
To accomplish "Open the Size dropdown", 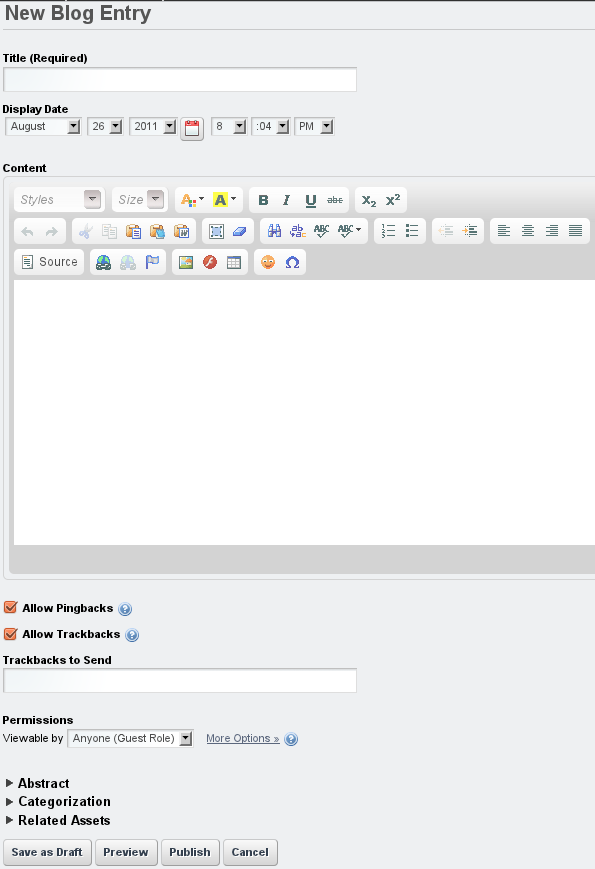I will click(x=140, y=200).
